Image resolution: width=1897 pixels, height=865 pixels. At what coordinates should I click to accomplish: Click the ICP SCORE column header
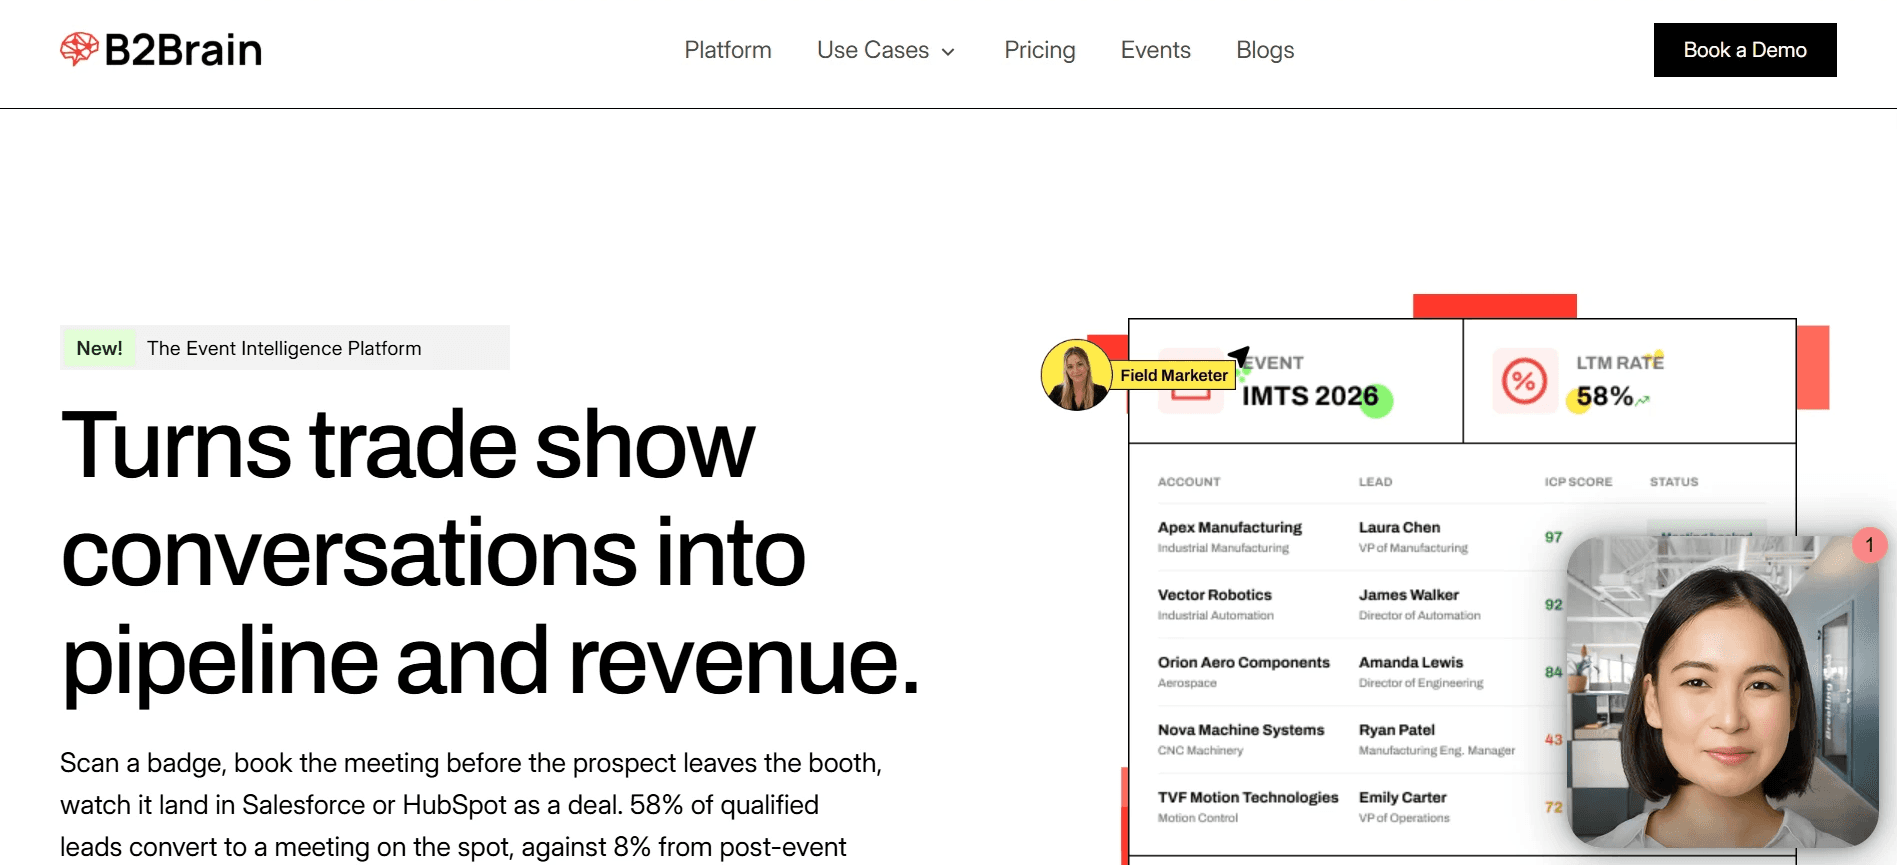(1578, 482)
